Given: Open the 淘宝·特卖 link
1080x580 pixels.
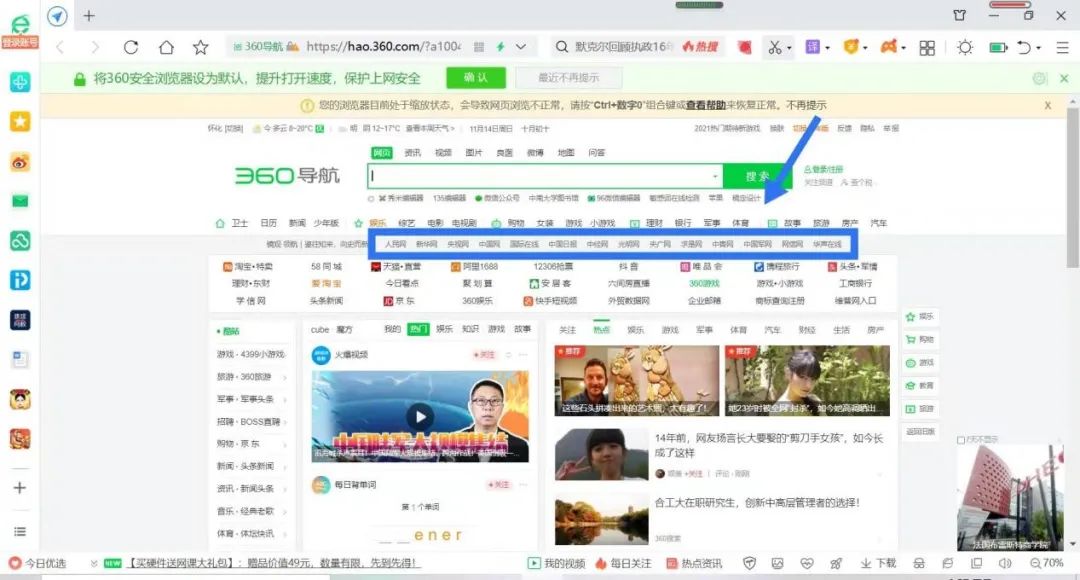Looking at the screenshot, I should [x=248, y=267].
